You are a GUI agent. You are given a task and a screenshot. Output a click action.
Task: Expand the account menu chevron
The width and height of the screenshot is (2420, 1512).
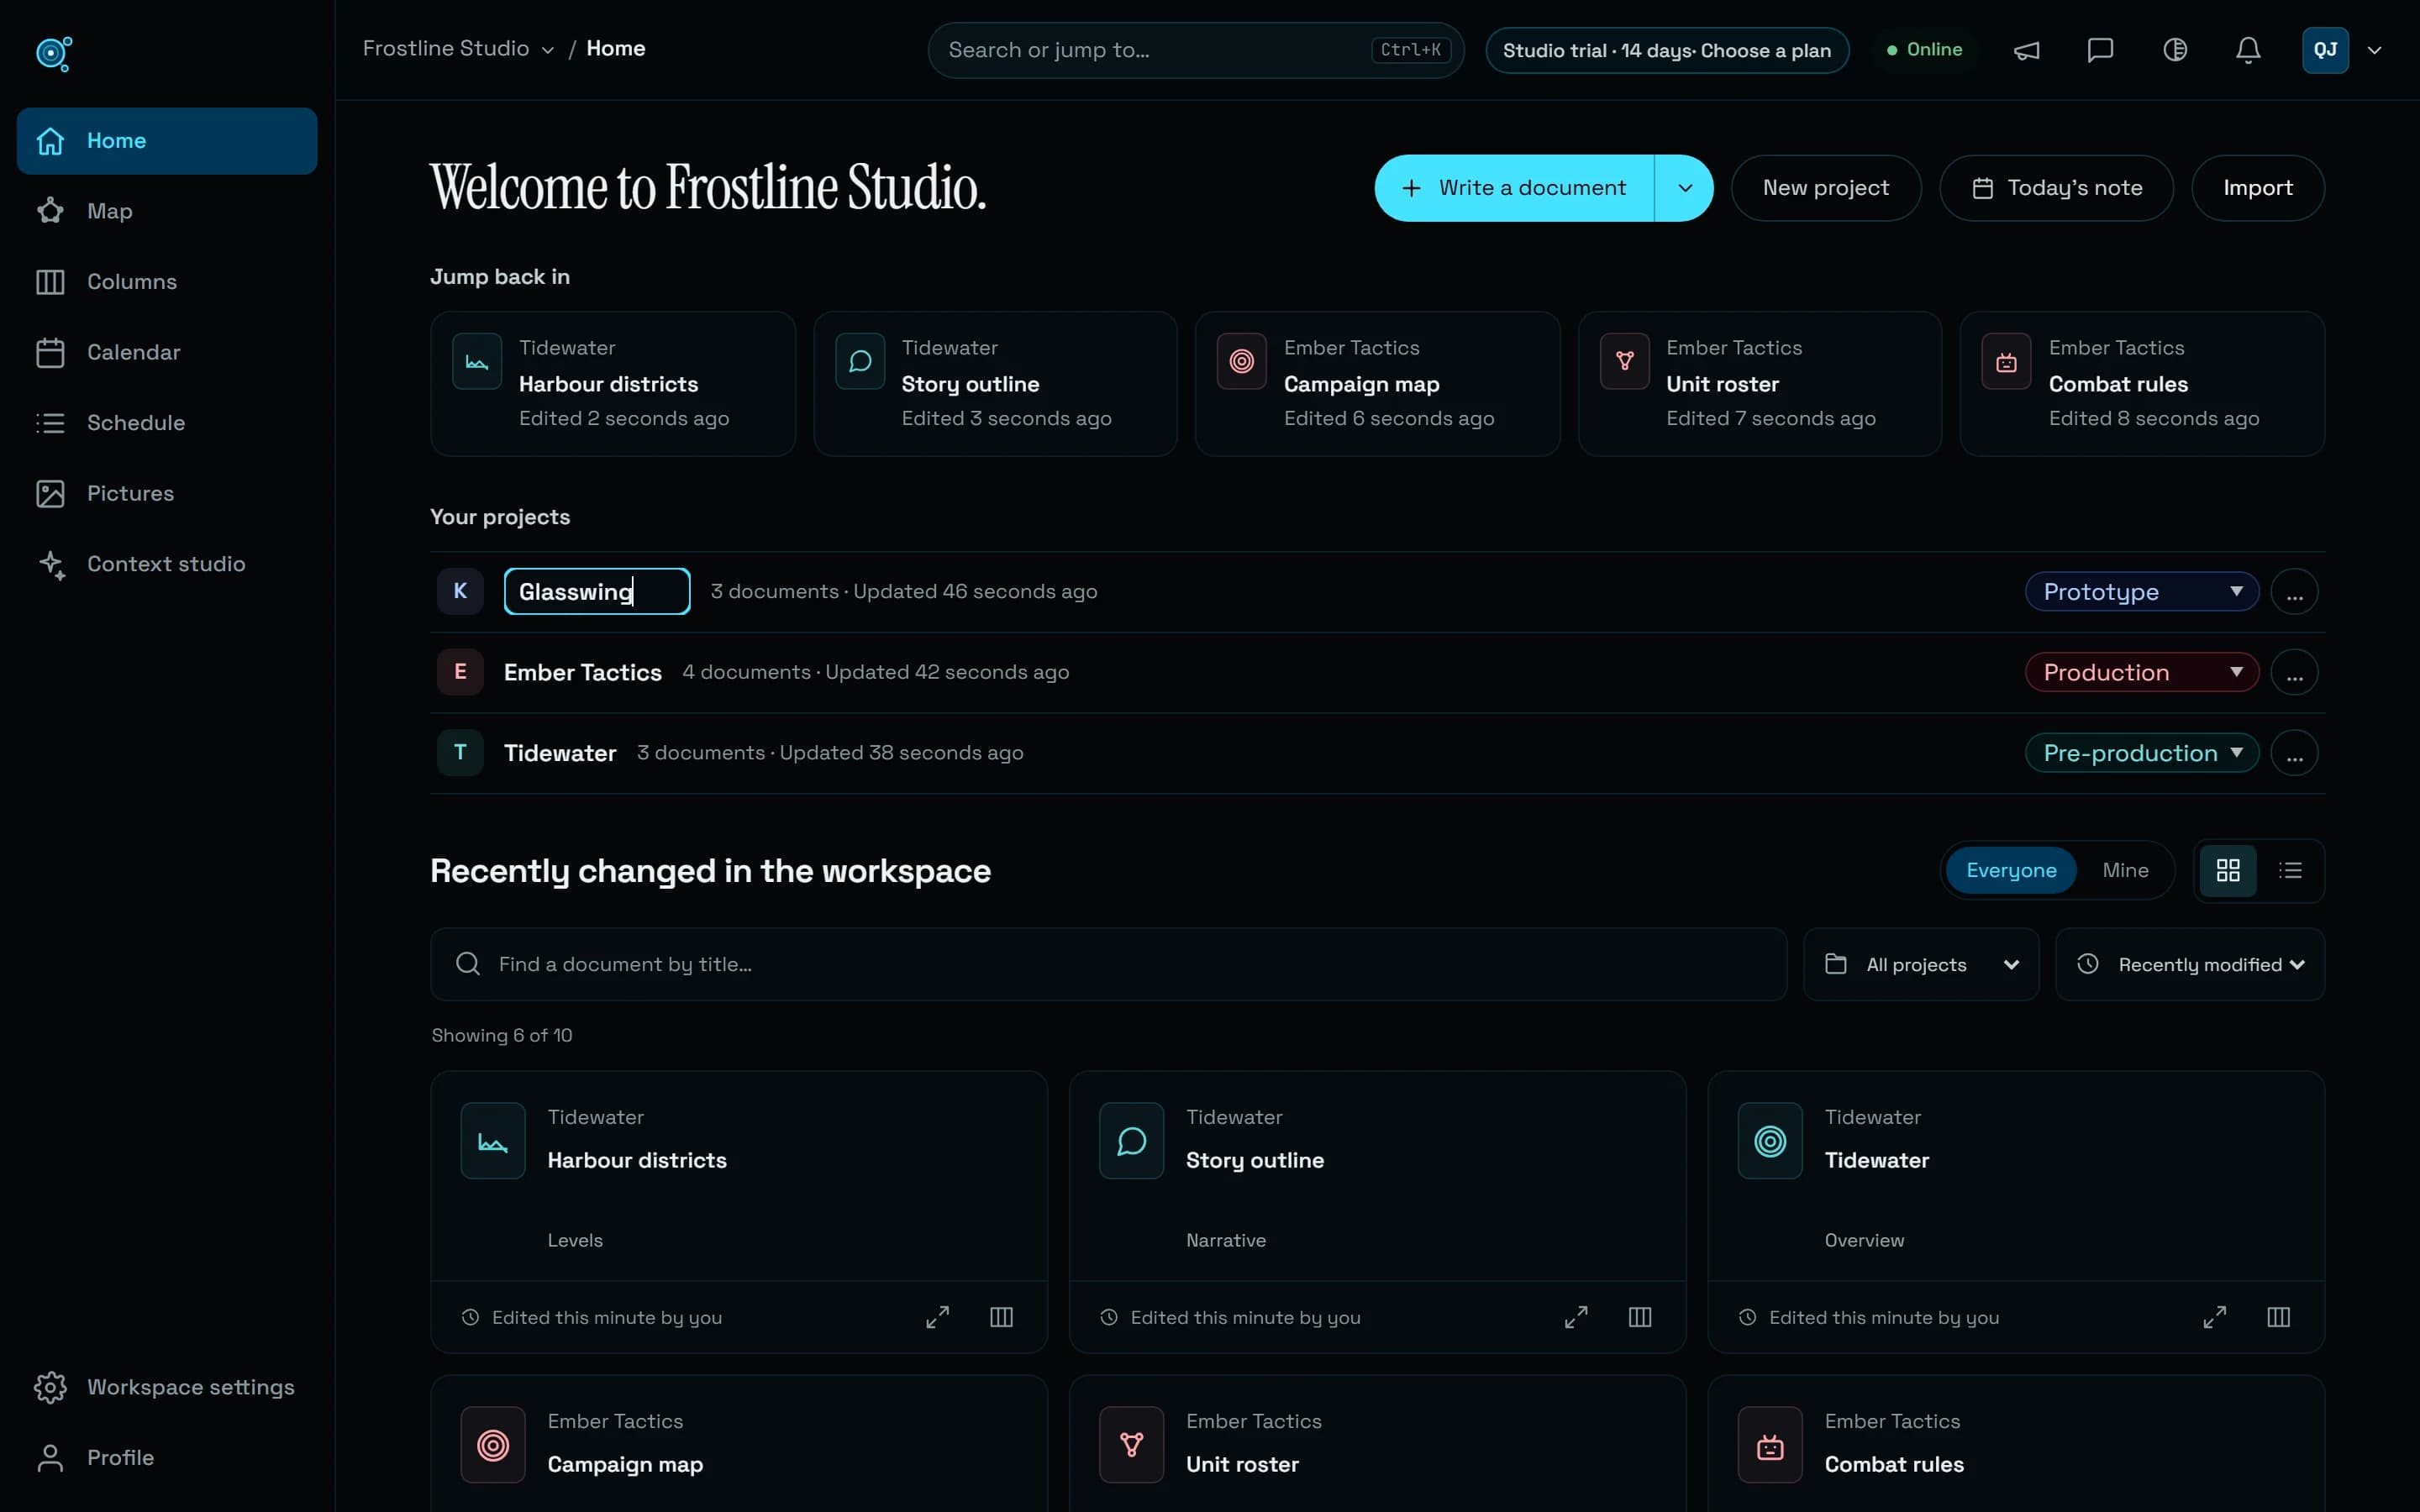(x=2374, y=50)
